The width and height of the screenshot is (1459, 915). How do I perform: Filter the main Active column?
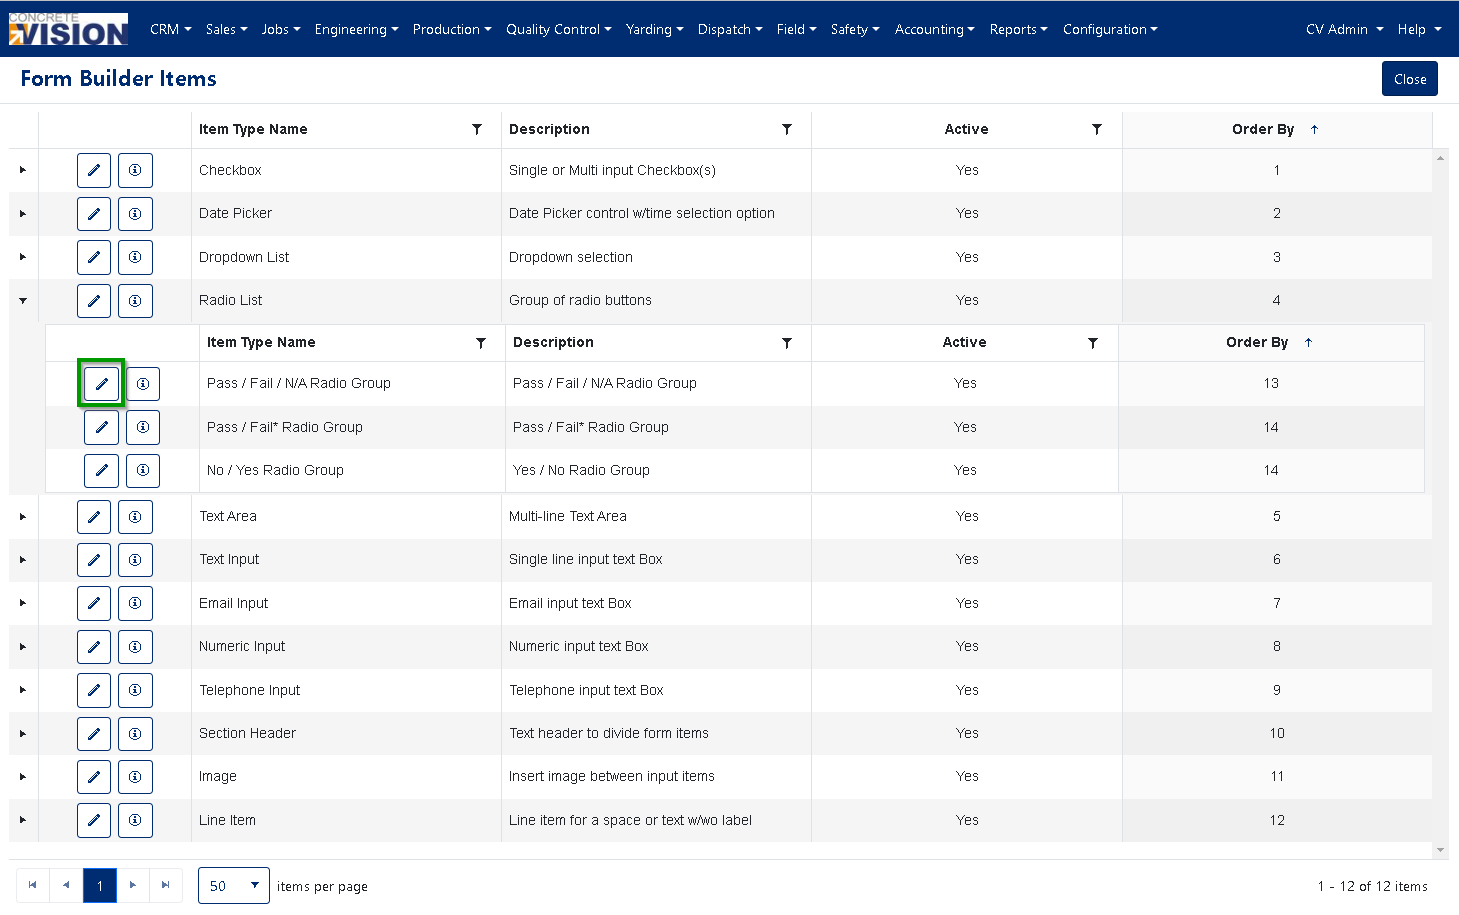click(x=1097, y=129)
